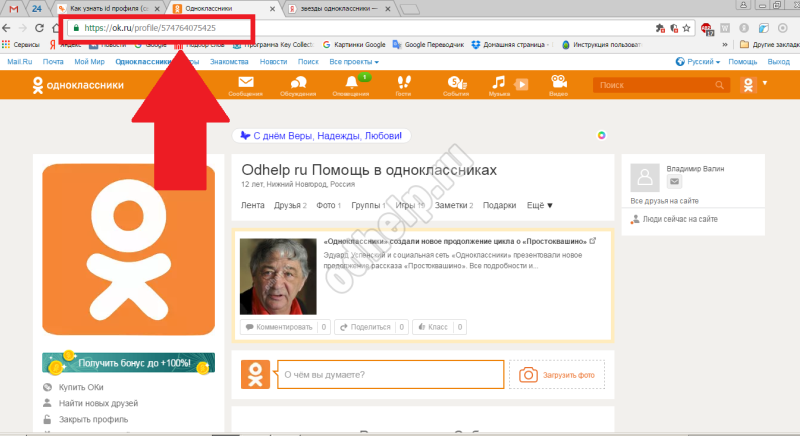The width and height of the screenshot is (800, 436).
Task: Select the Фото profile tab
Action: click(328, 206)
